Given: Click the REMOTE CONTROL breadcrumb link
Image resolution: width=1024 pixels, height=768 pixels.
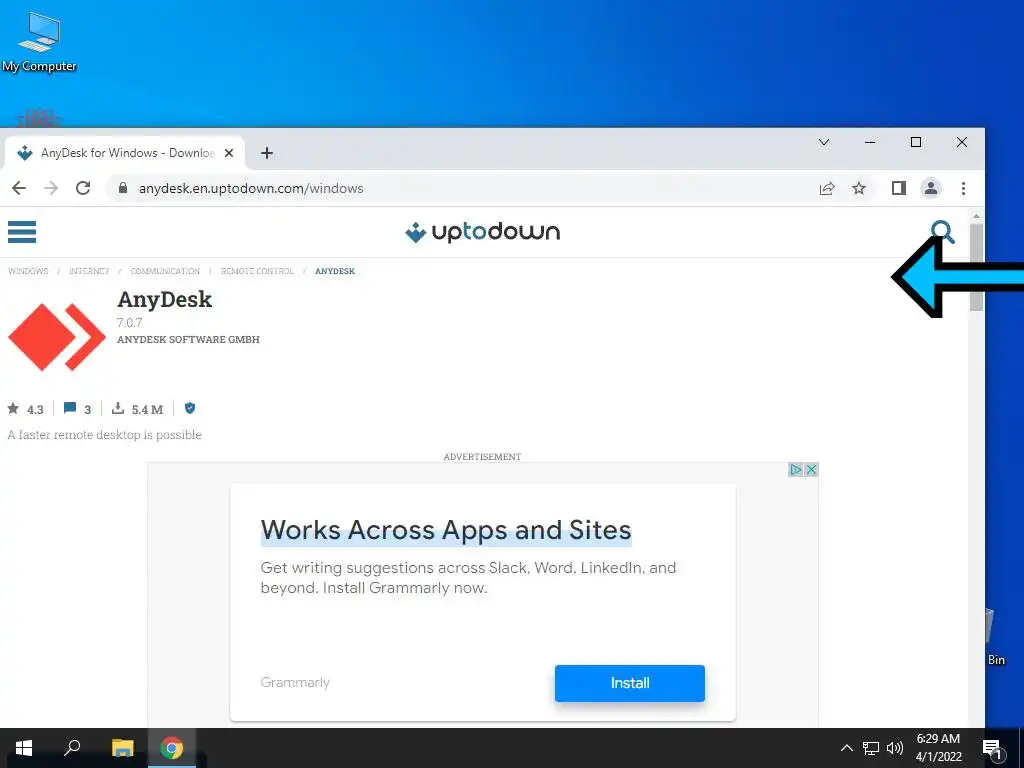Looking at the screenshot, I should click(257, 271).
